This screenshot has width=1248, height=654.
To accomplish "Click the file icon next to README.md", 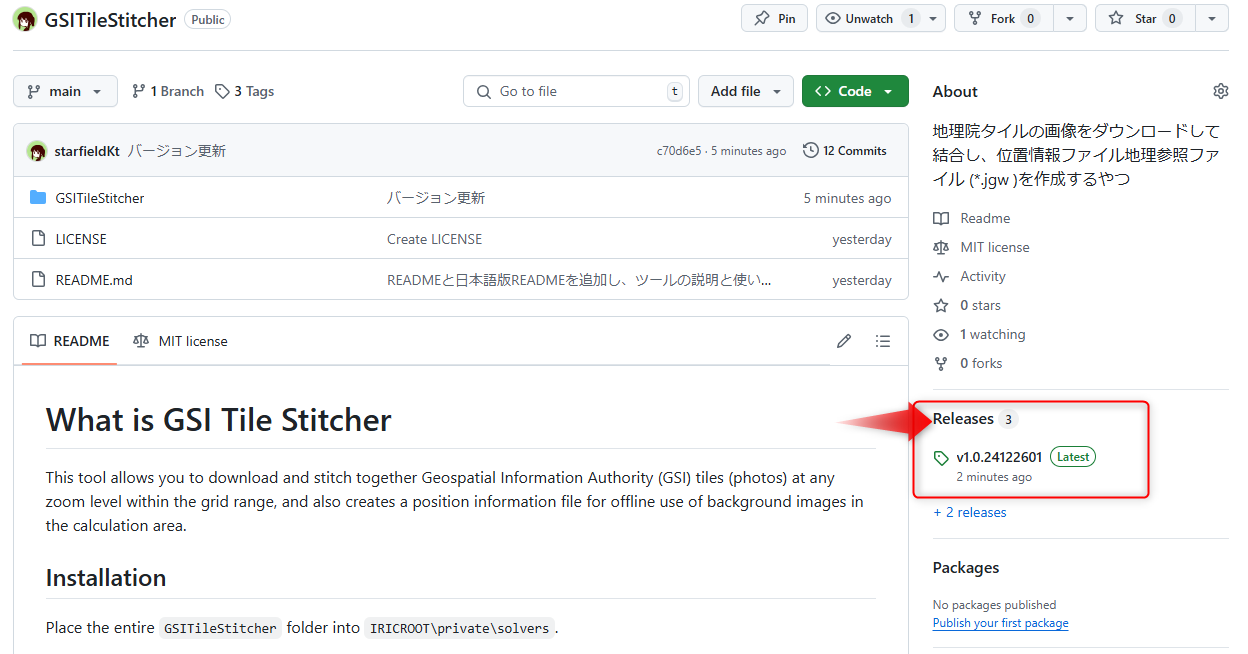I will [x=38, y=280].
